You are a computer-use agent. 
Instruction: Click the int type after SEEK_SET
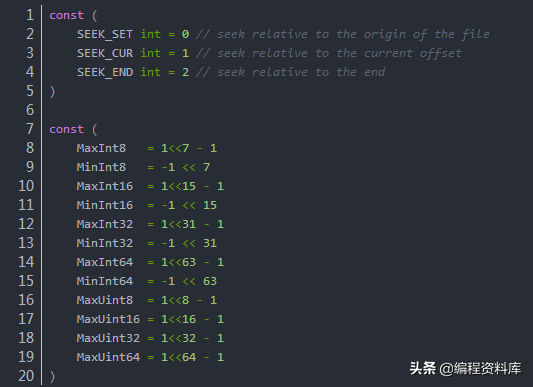pos(151,34)
